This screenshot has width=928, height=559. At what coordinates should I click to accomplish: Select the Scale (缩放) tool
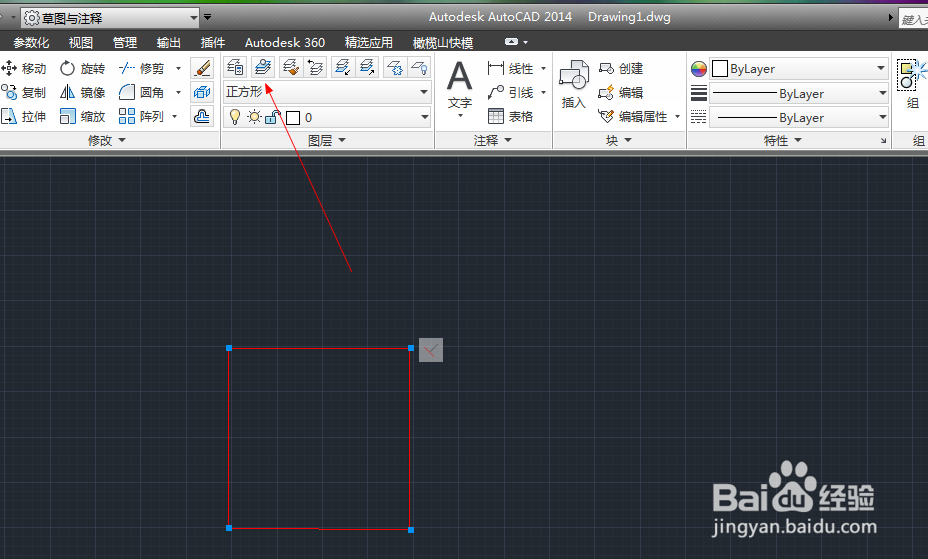(x=82, y=117)
